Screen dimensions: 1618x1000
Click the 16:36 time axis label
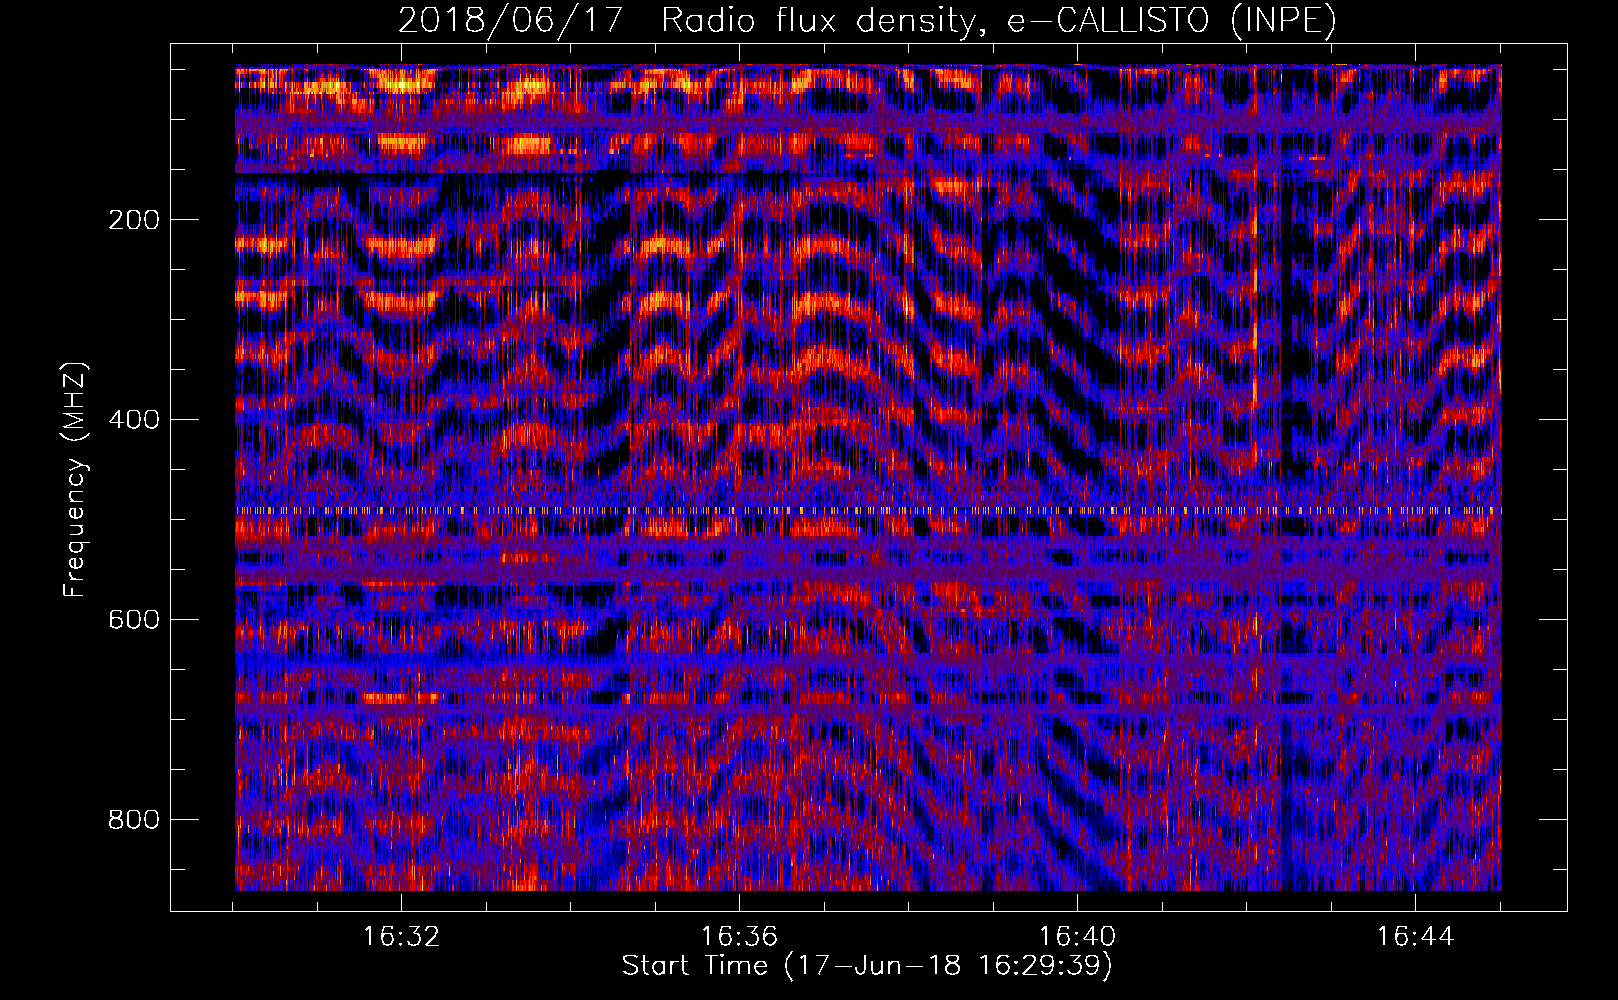click(x=739, y=937)
